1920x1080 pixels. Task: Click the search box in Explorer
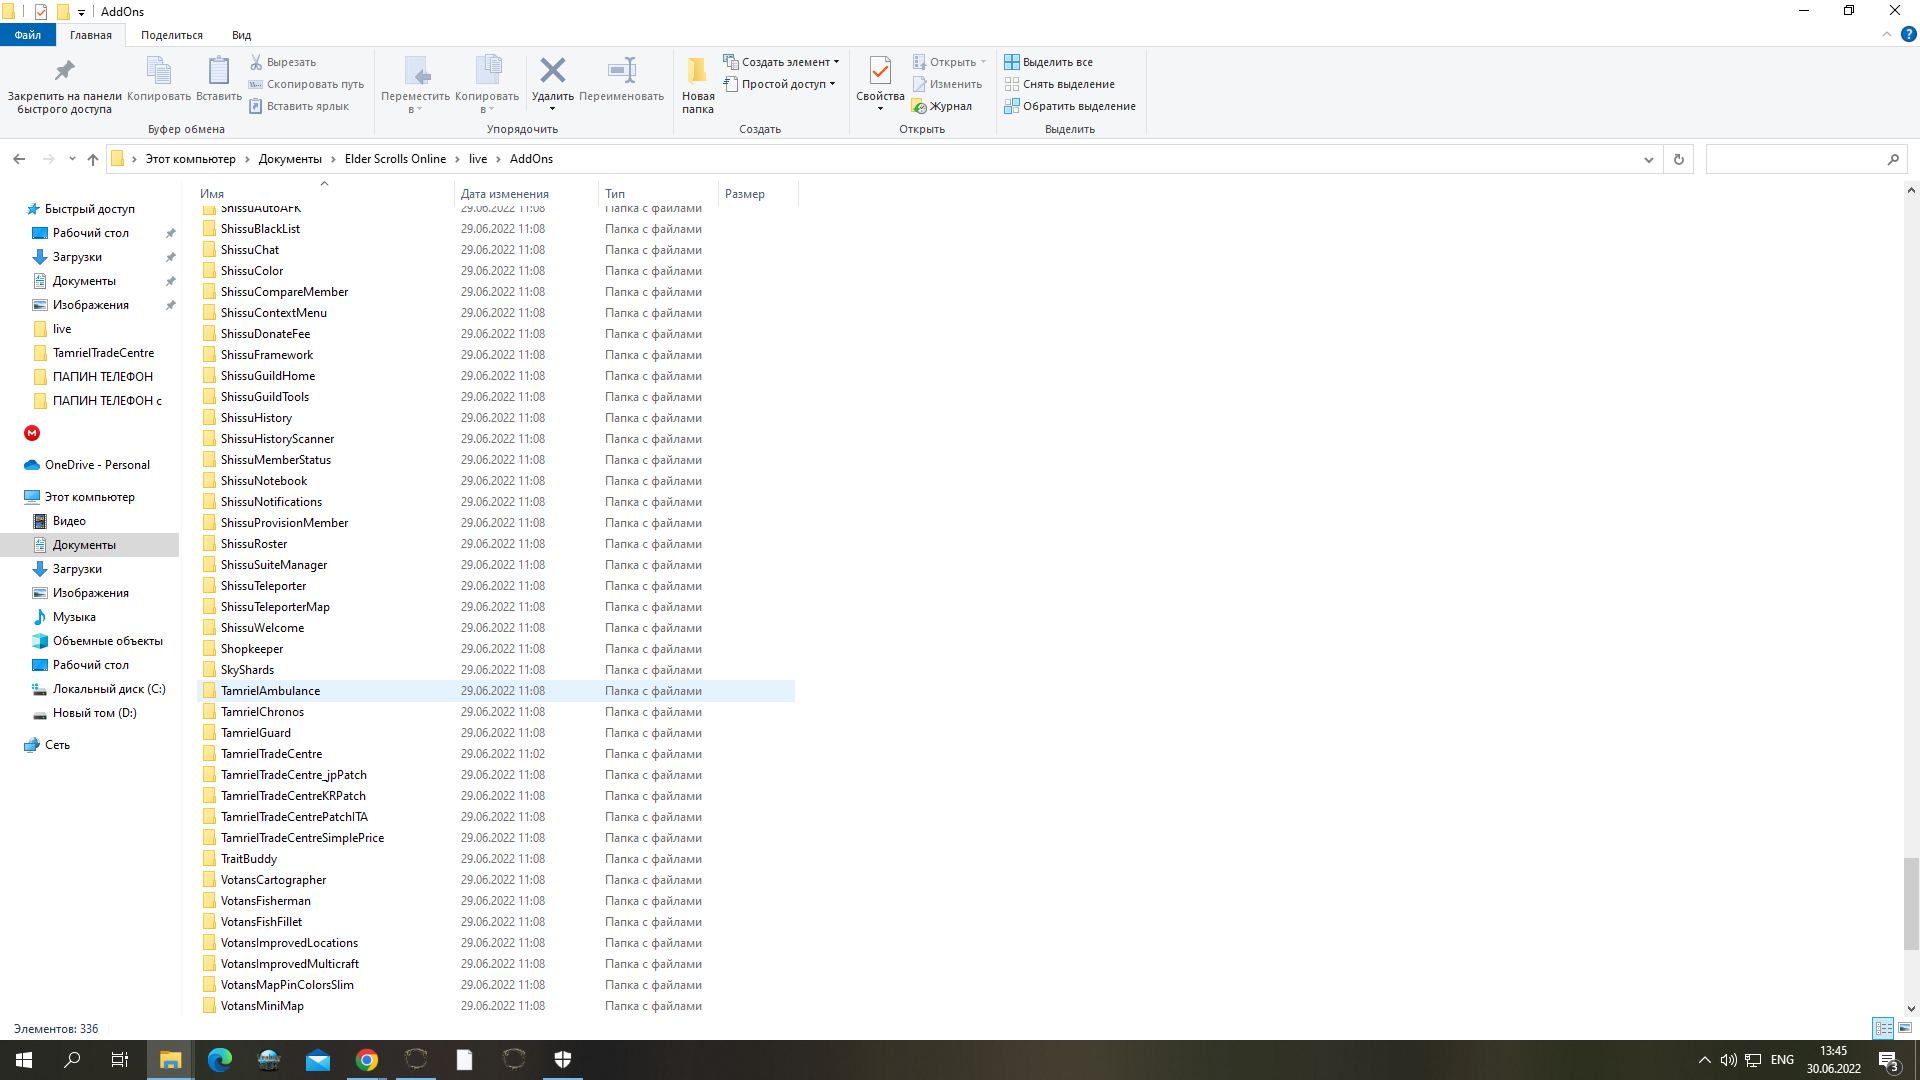click(x=1806, y=159)
